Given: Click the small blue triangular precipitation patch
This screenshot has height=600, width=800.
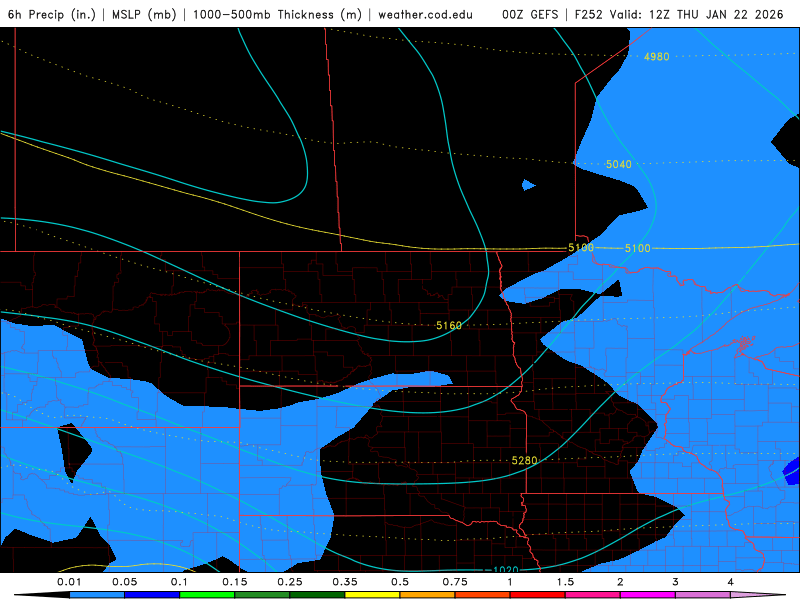Looking at the screenshot, I should coord(528,185).
